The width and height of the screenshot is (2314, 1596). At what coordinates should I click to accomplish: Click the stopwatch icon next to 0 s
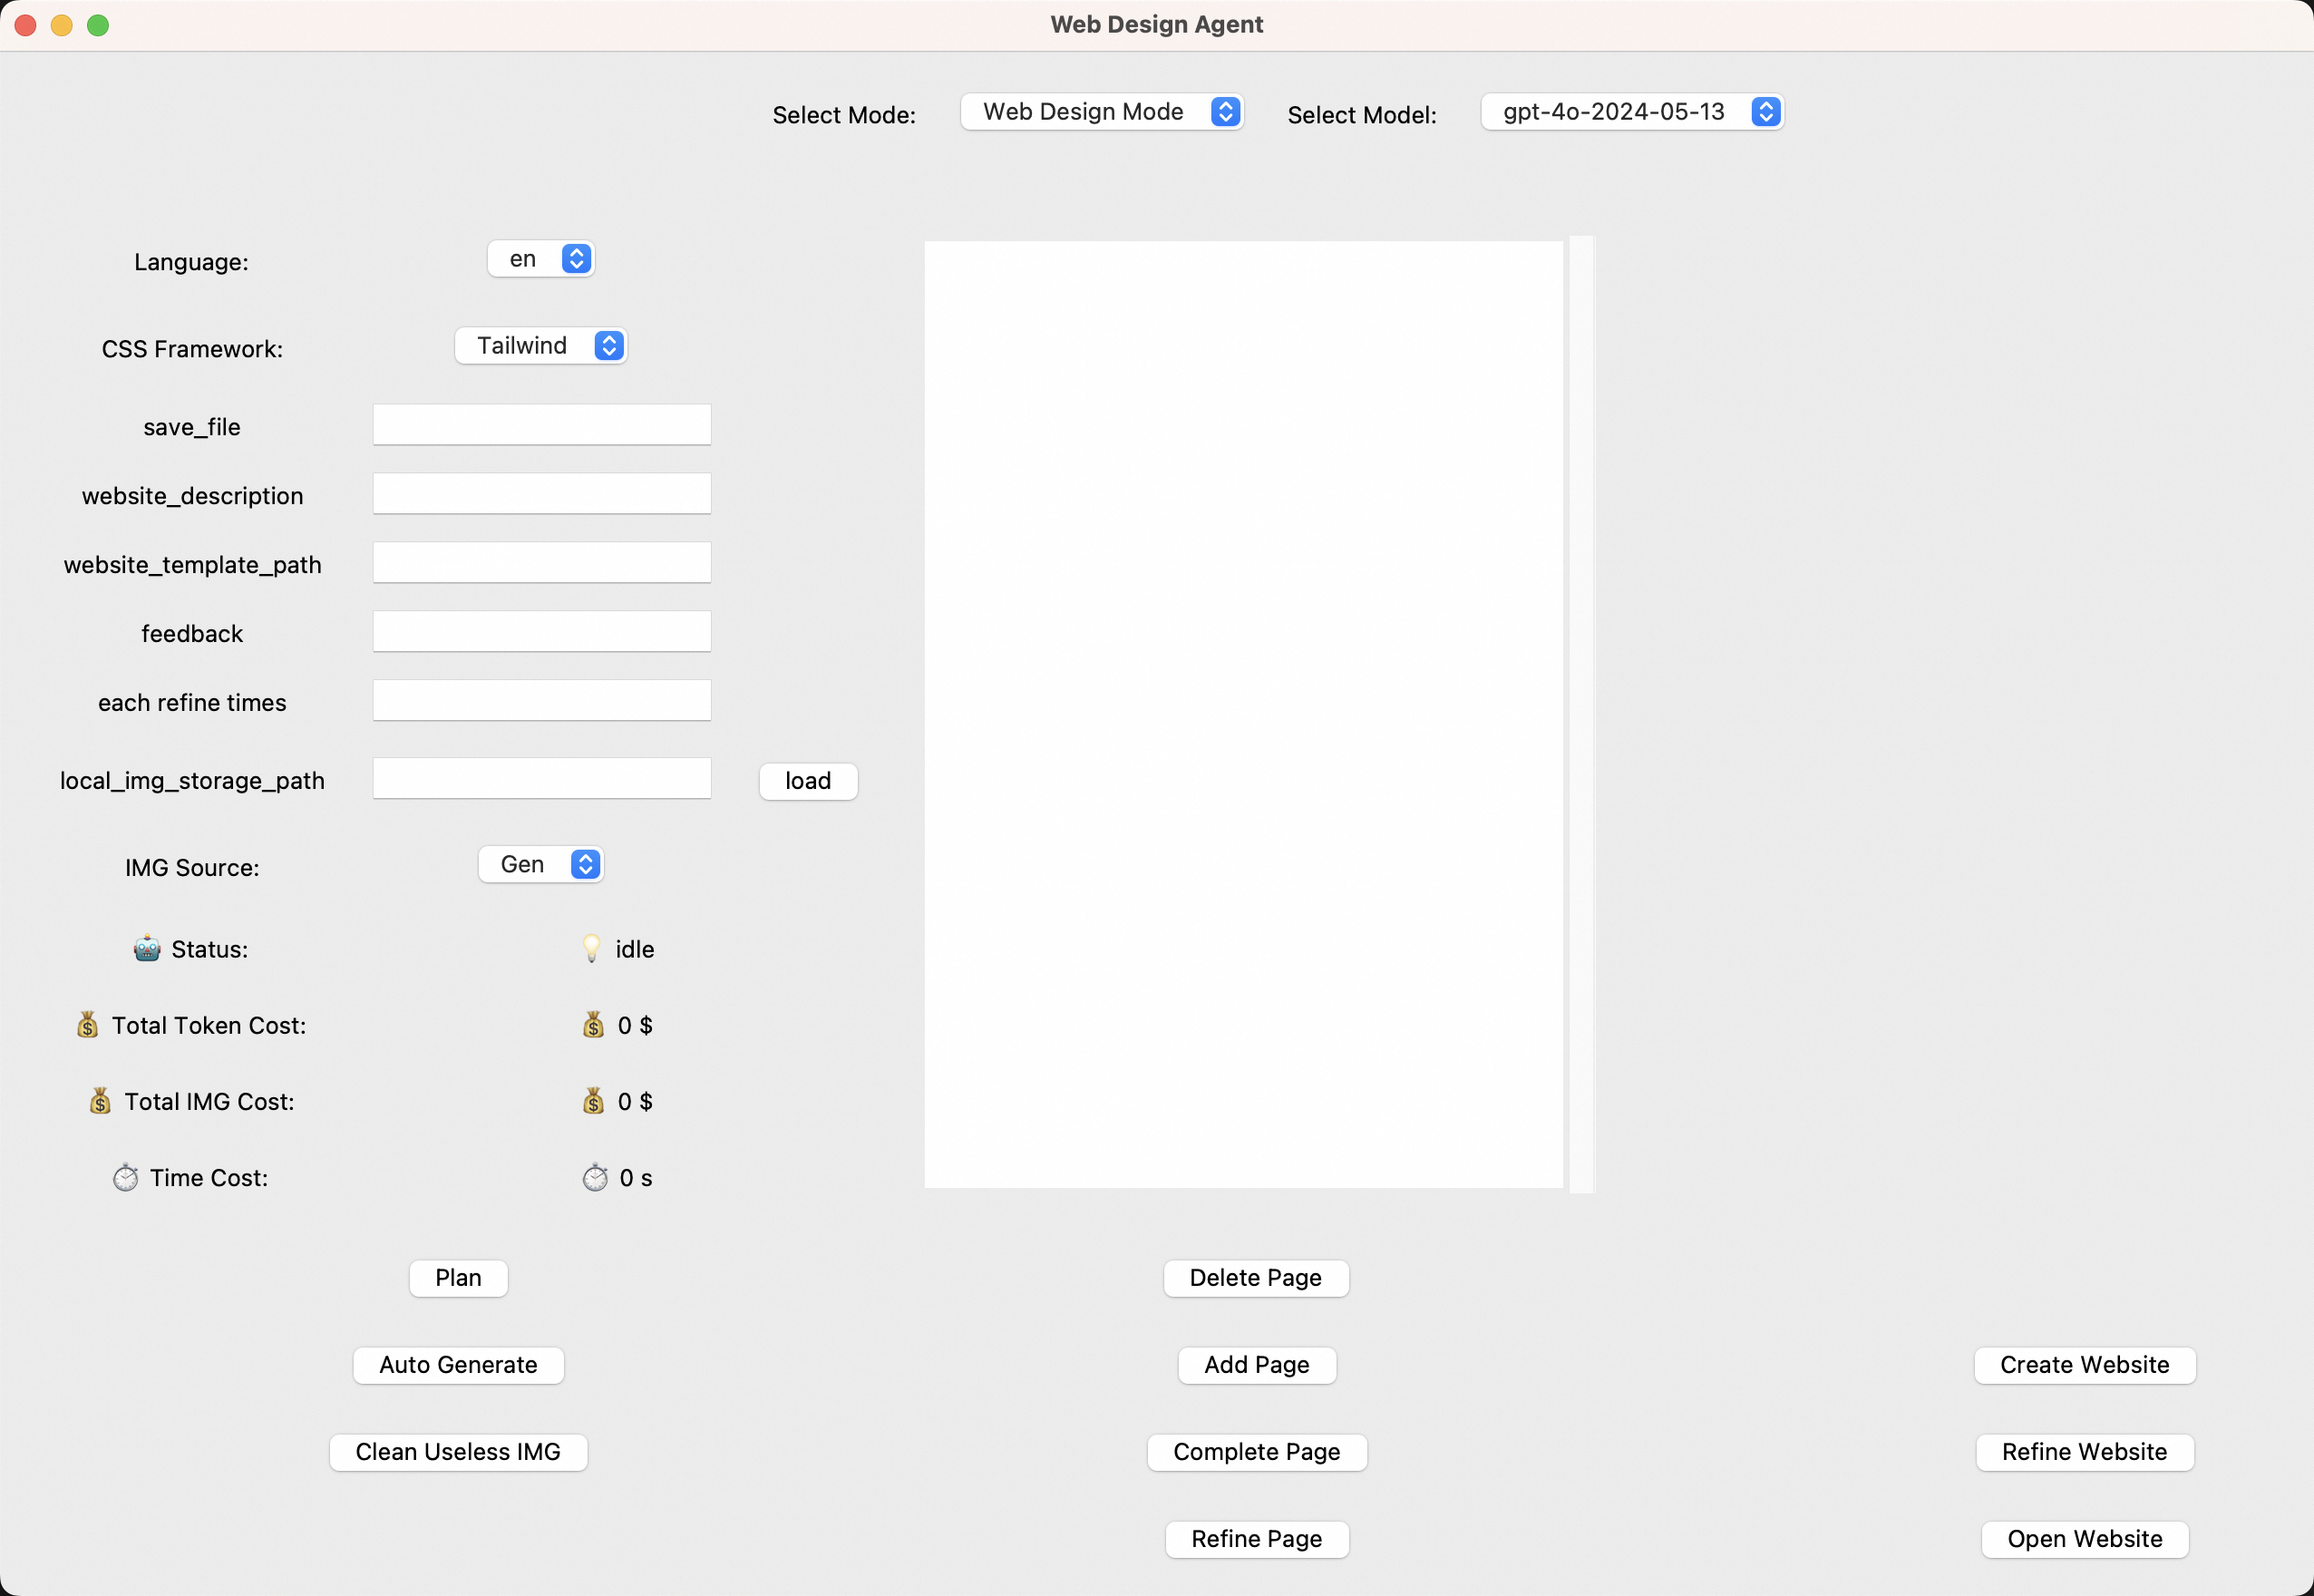click(x=595, y=1177)
